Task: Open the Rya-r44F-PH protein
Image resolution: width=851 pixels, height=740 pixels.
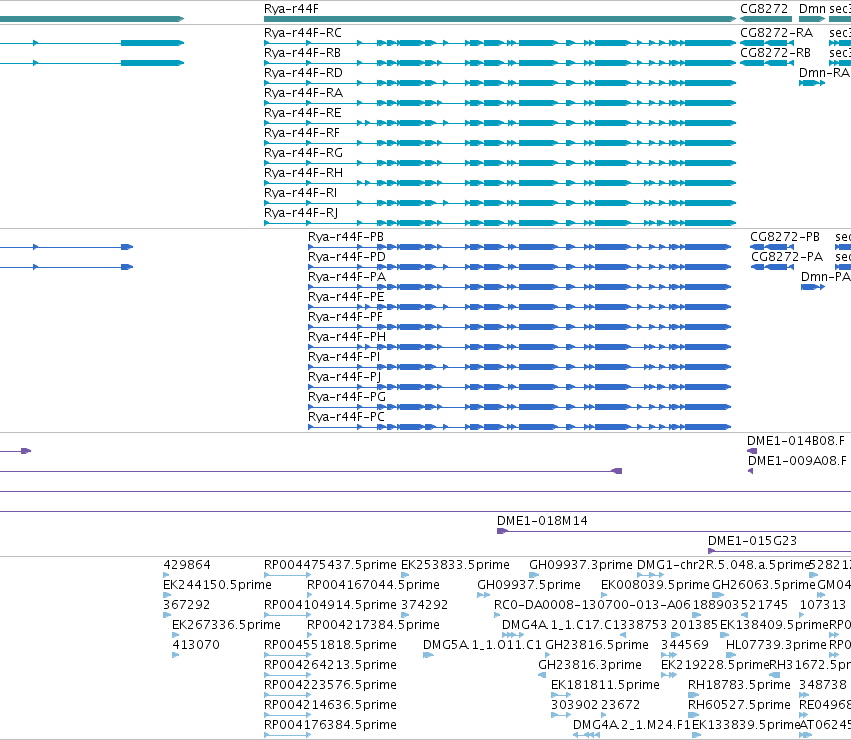Action: 347,338
